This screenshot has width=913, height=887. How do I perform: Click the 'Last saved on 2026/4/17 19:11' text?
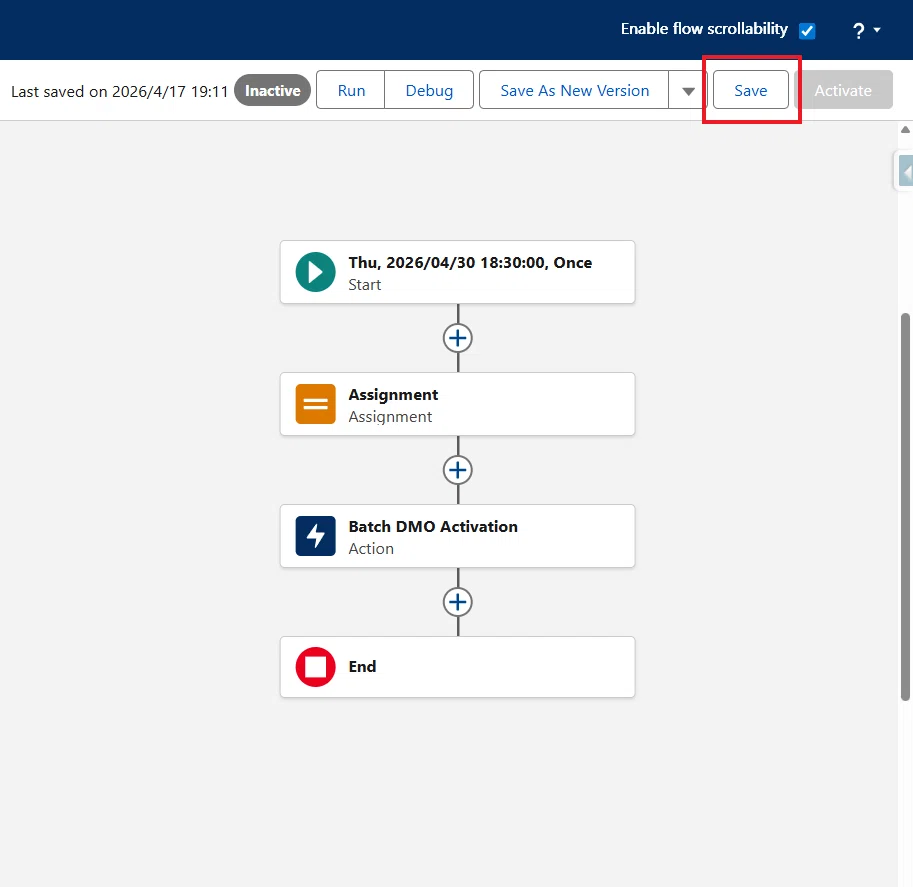click(x=119, y=91)
